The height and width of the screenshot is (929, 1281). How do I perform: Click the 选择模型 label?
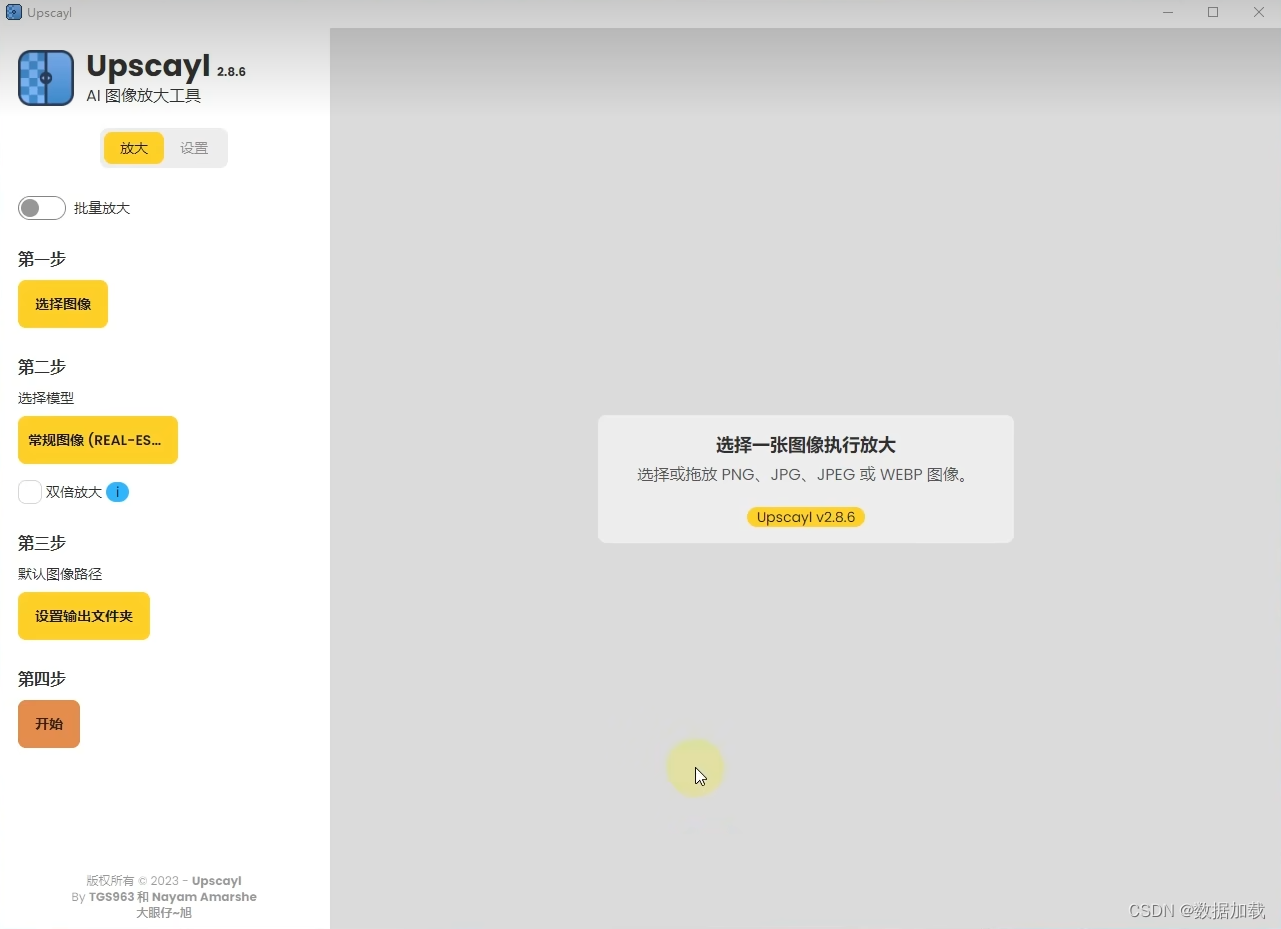click(46, 398)
